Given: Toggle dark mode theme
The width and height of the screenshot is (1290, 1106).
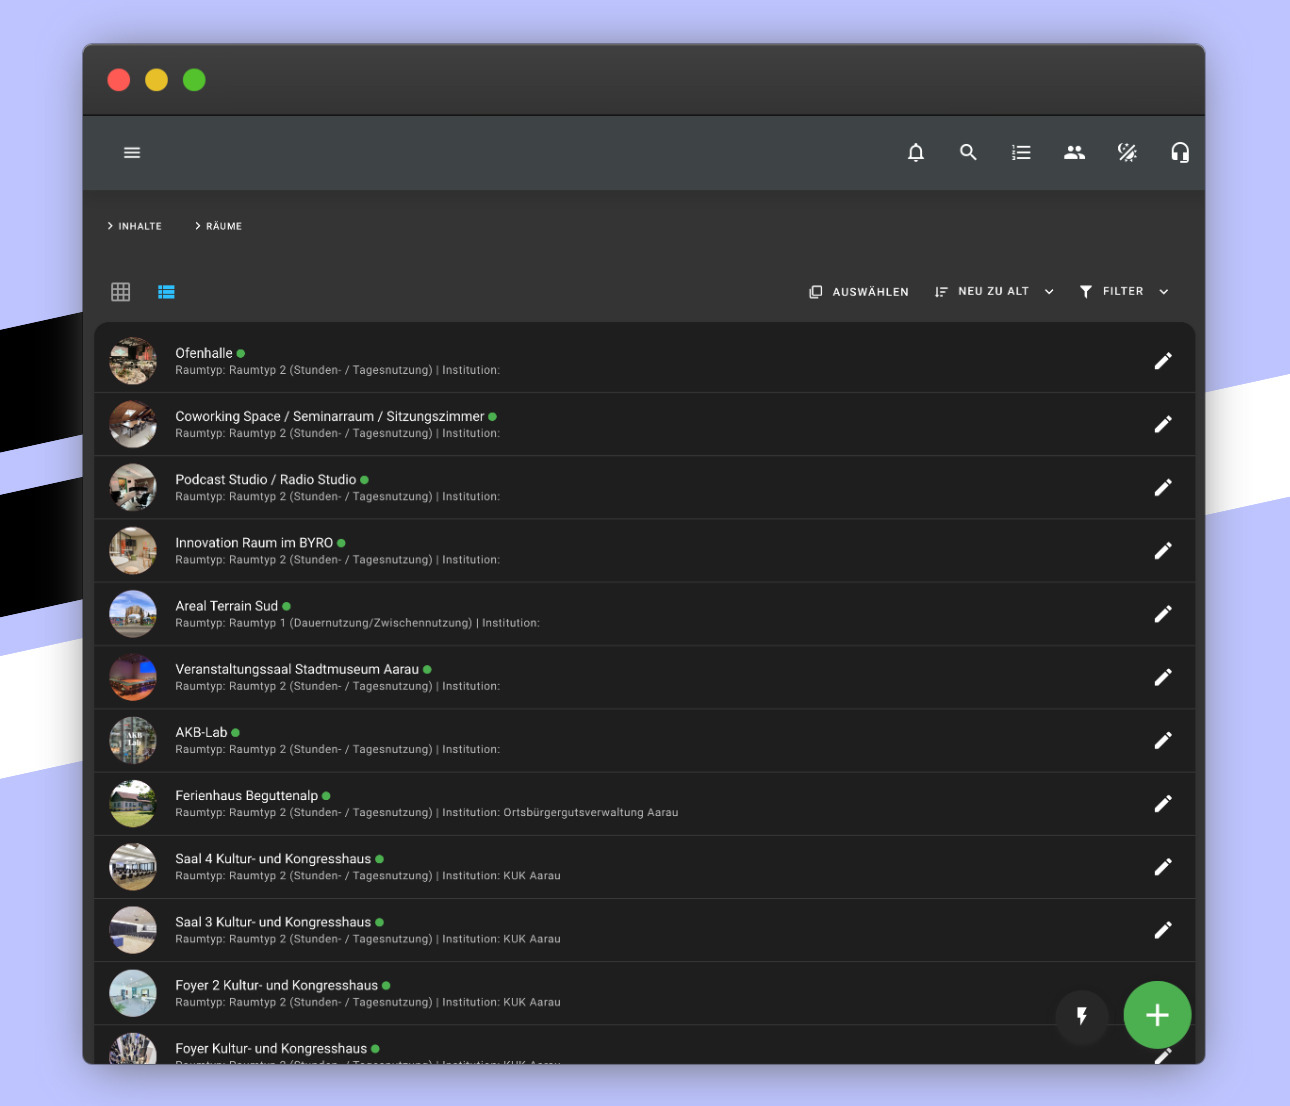Looking at the screenshot, I should [x=1127, y=152].
